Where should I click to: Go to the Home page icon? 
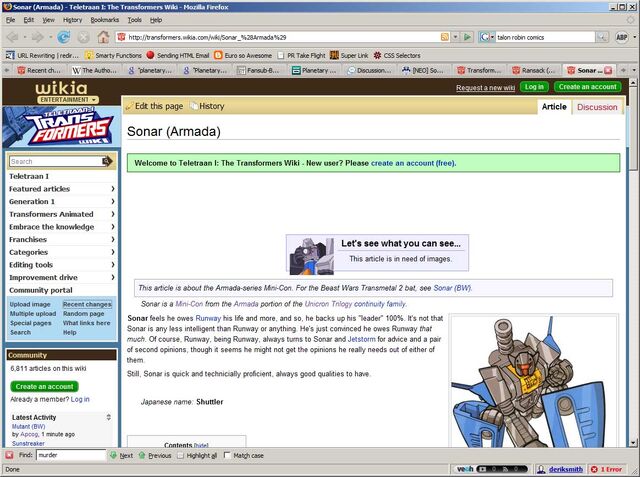[x=103, y=37]
